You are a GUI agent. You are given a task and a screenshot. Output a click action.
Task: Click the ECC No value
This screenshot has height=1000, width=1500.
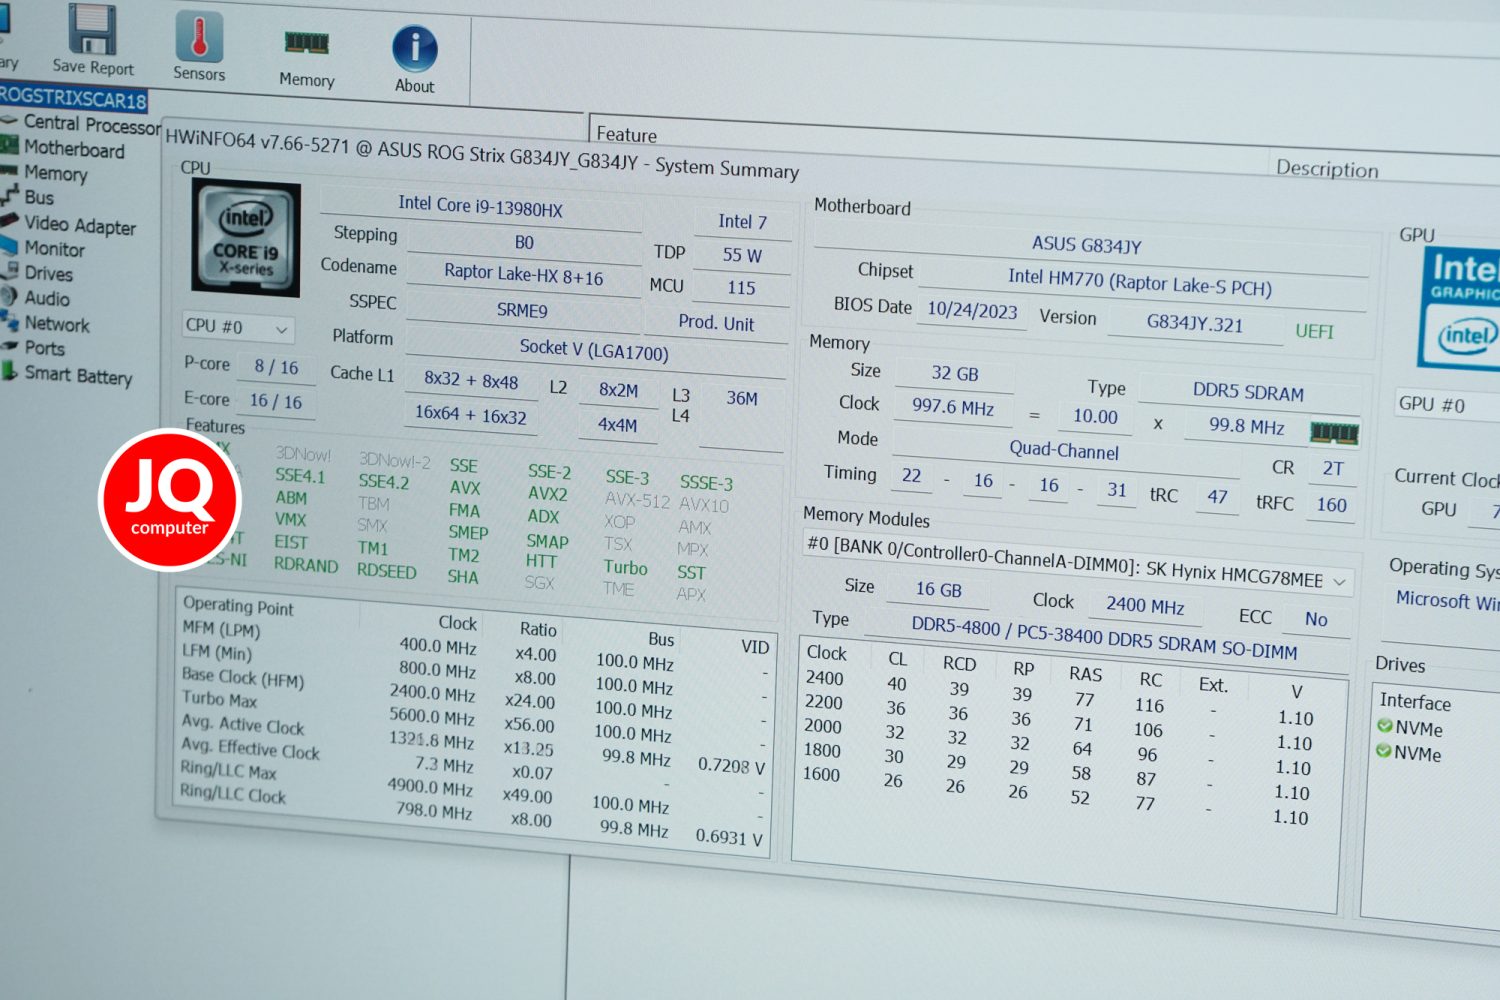[1316, 619]
